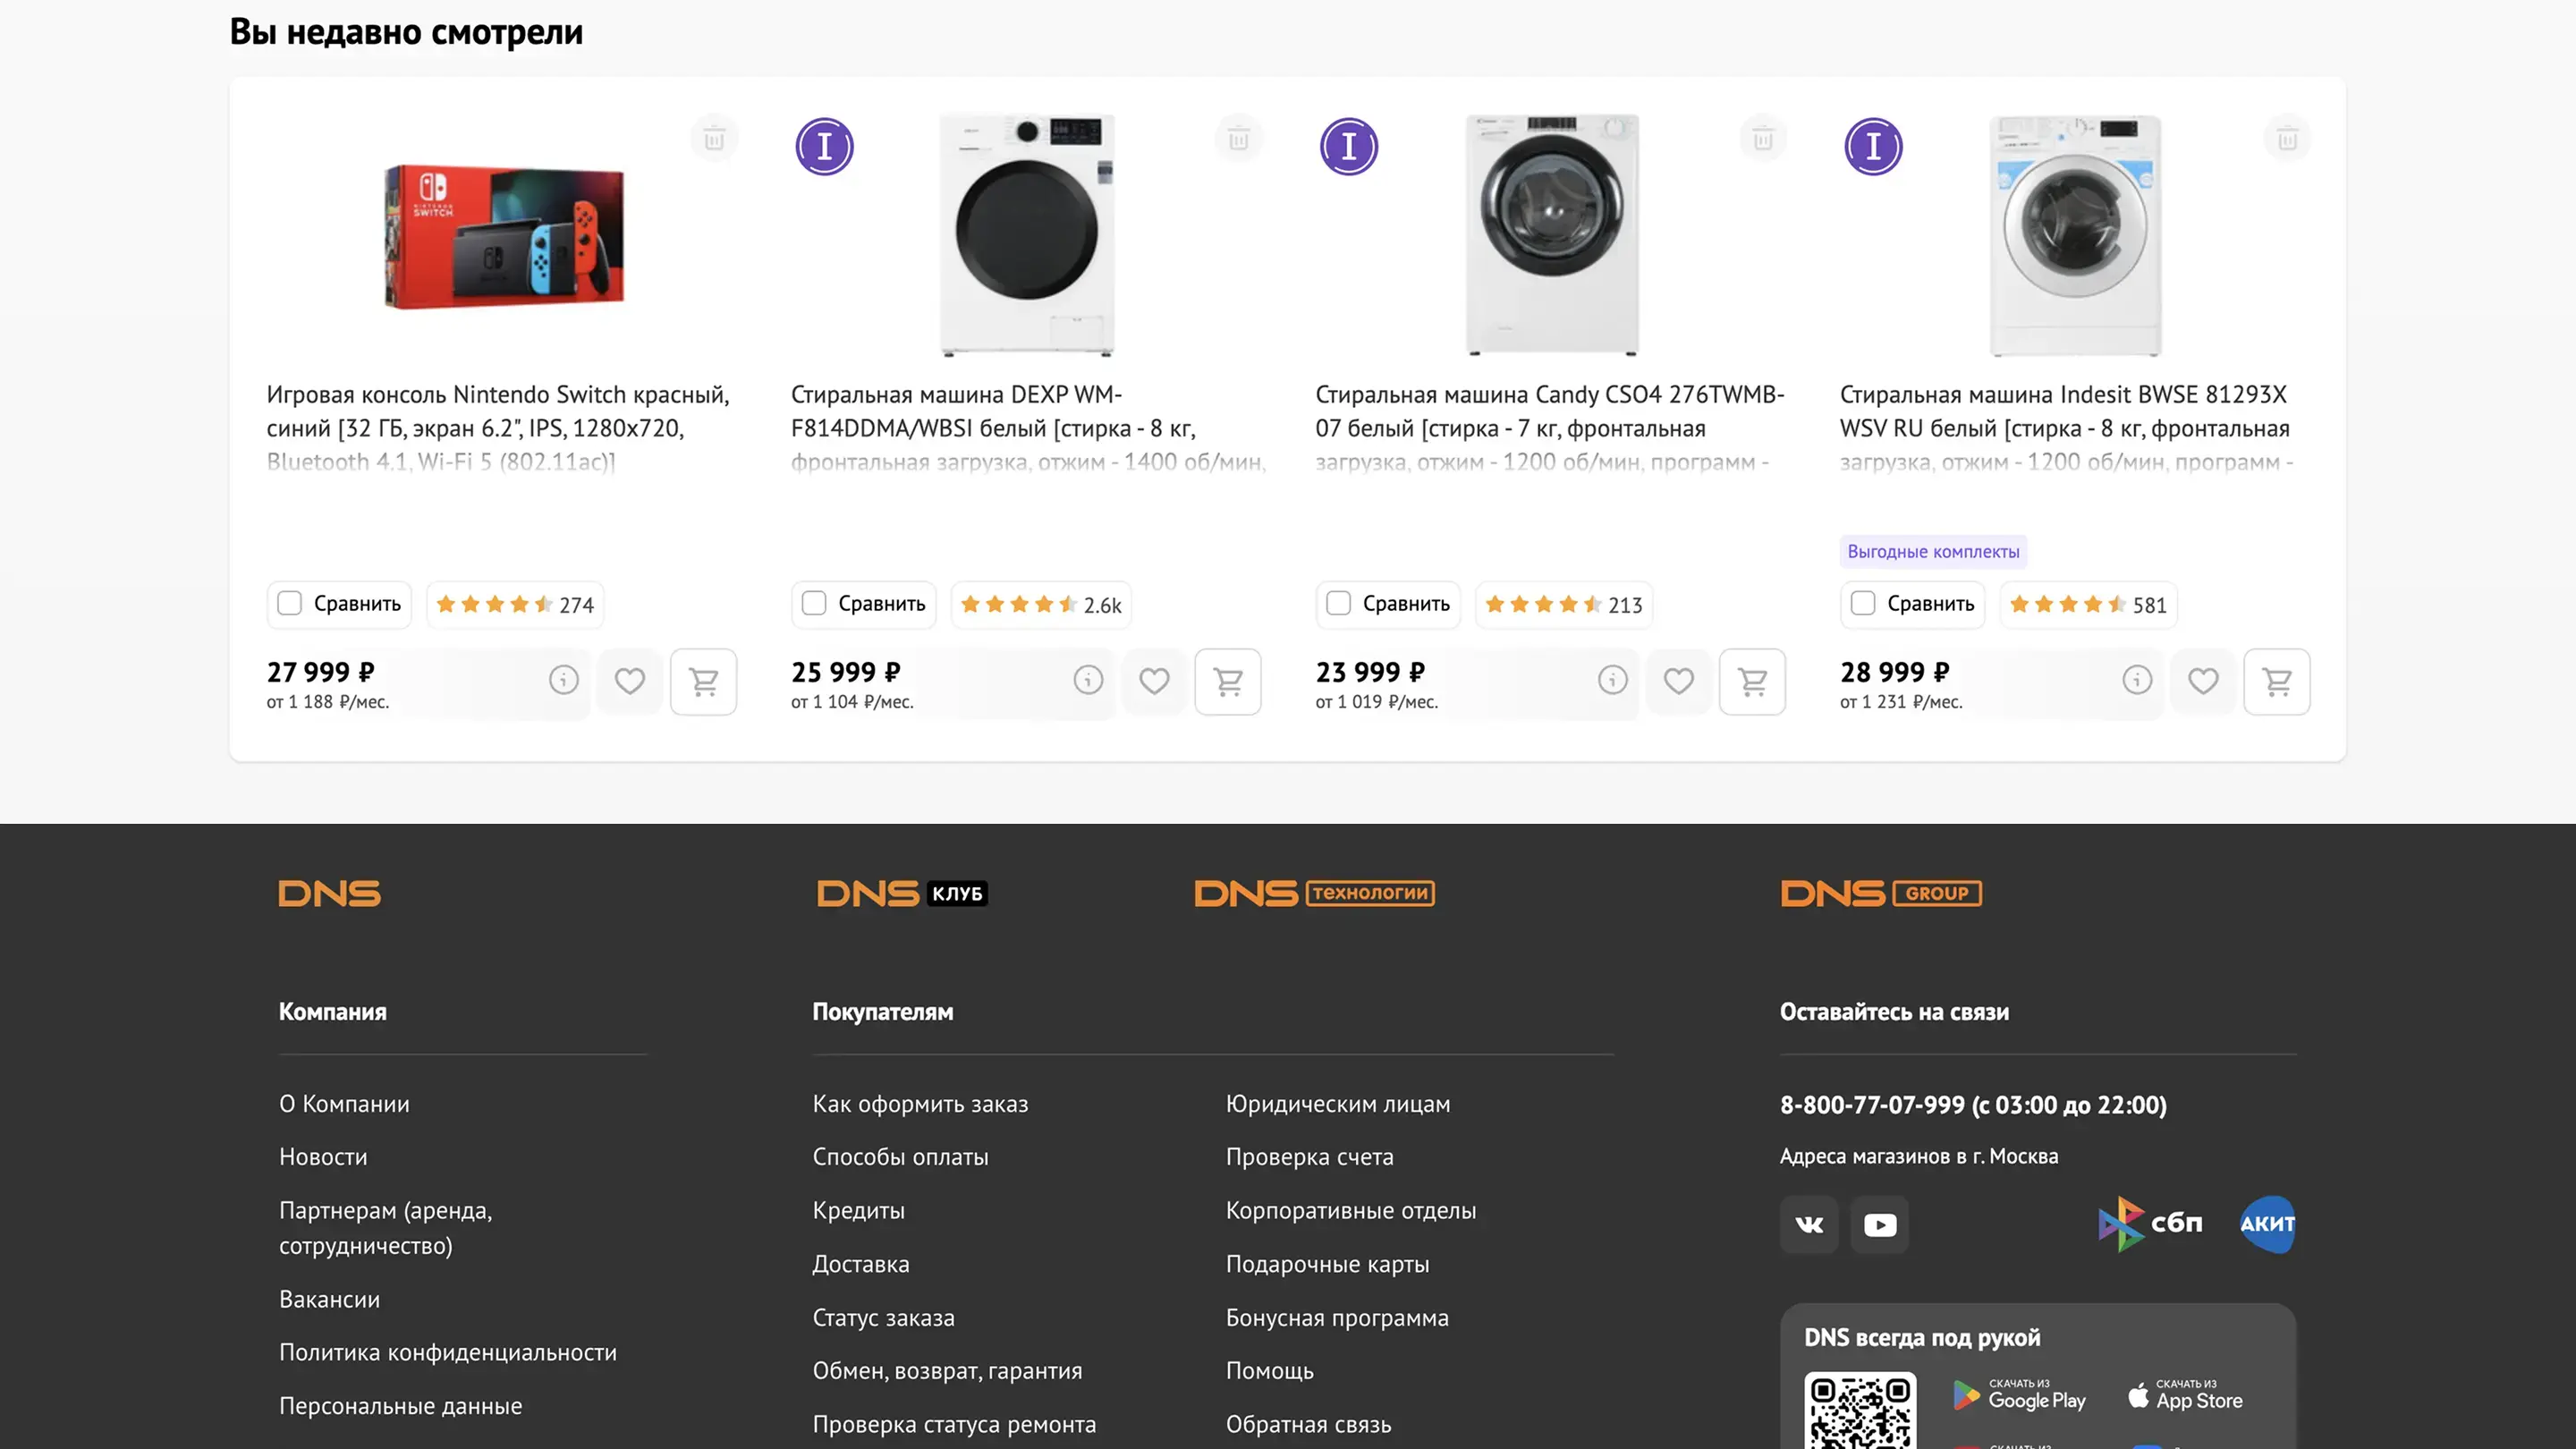Add Indesit washing machine to favorites

2203,682
